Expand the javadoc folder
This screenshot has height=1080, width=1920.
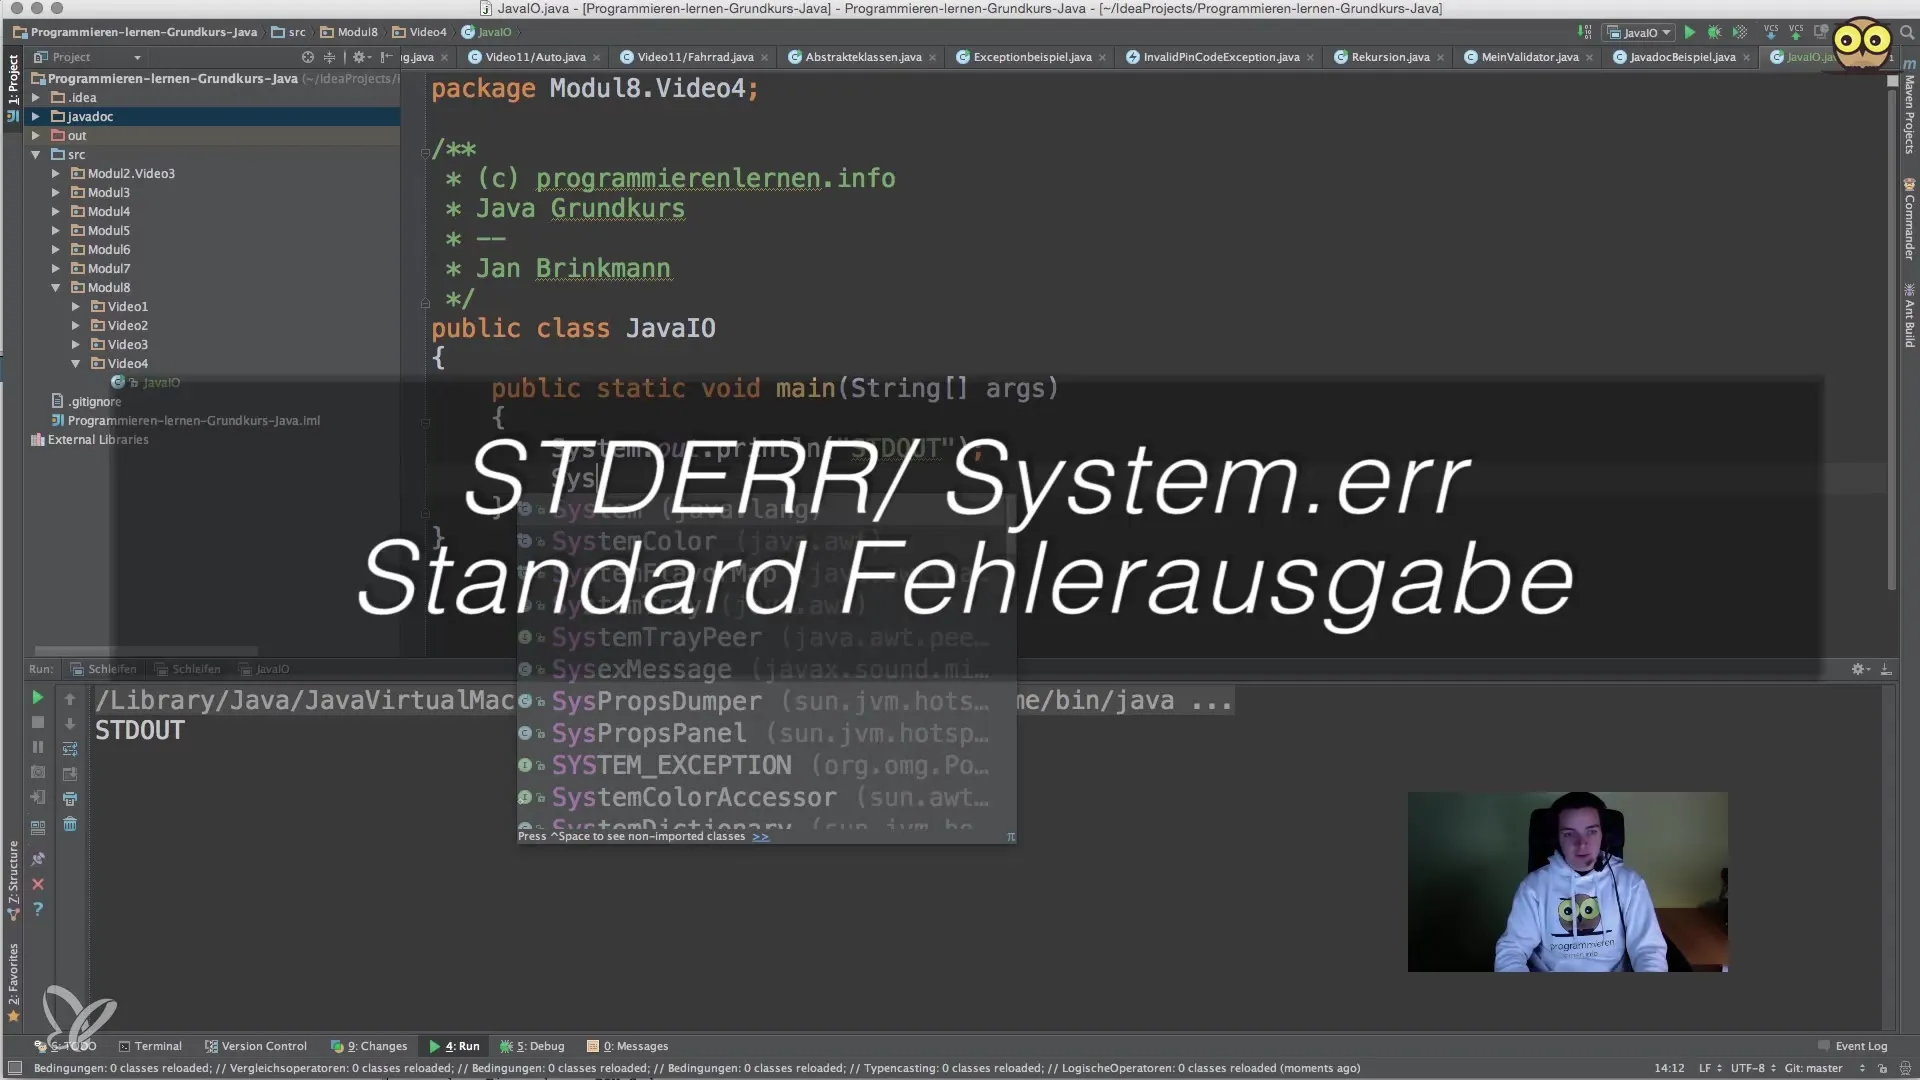click(x=36, y=117)
